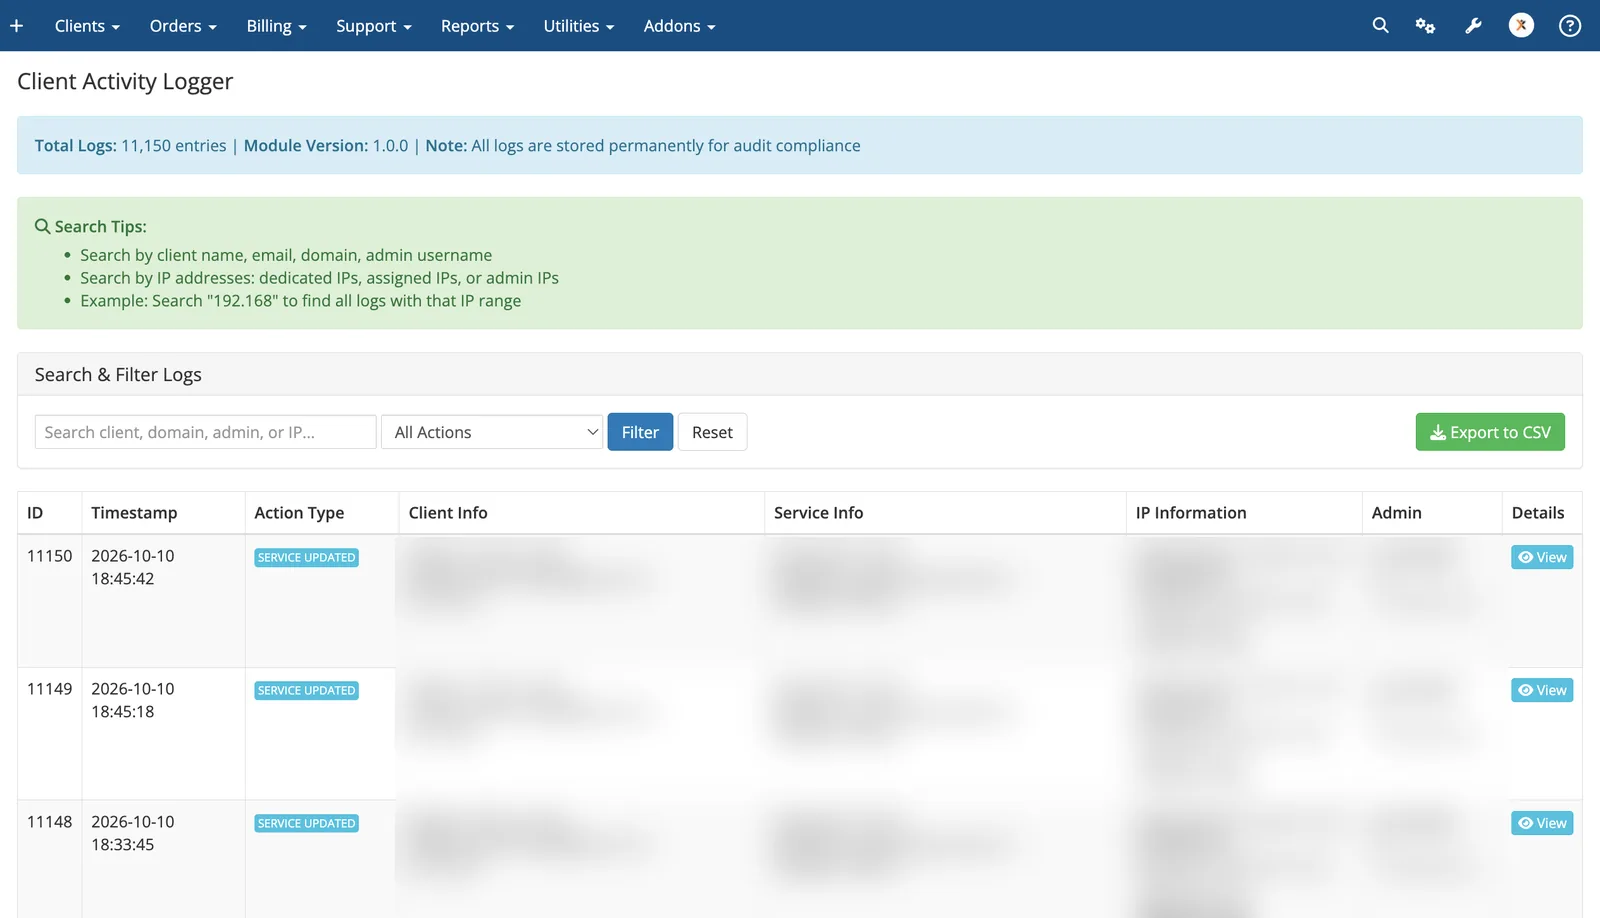Click the Search & Filter Logs panel title
This screenshot has height=918, width=1600.
pos(118,375)
